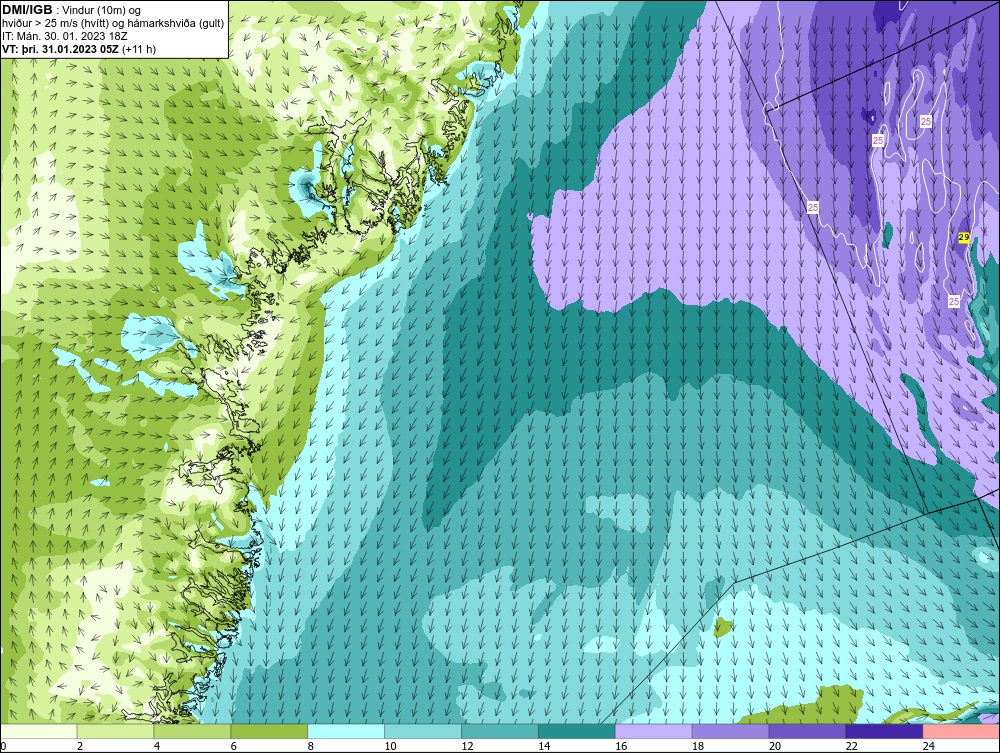The width and height of the screenshot is (1000, 753).
Task: Click the initial time IT Mán. 30.01.2023 18Z
Action: click(65, 36)
